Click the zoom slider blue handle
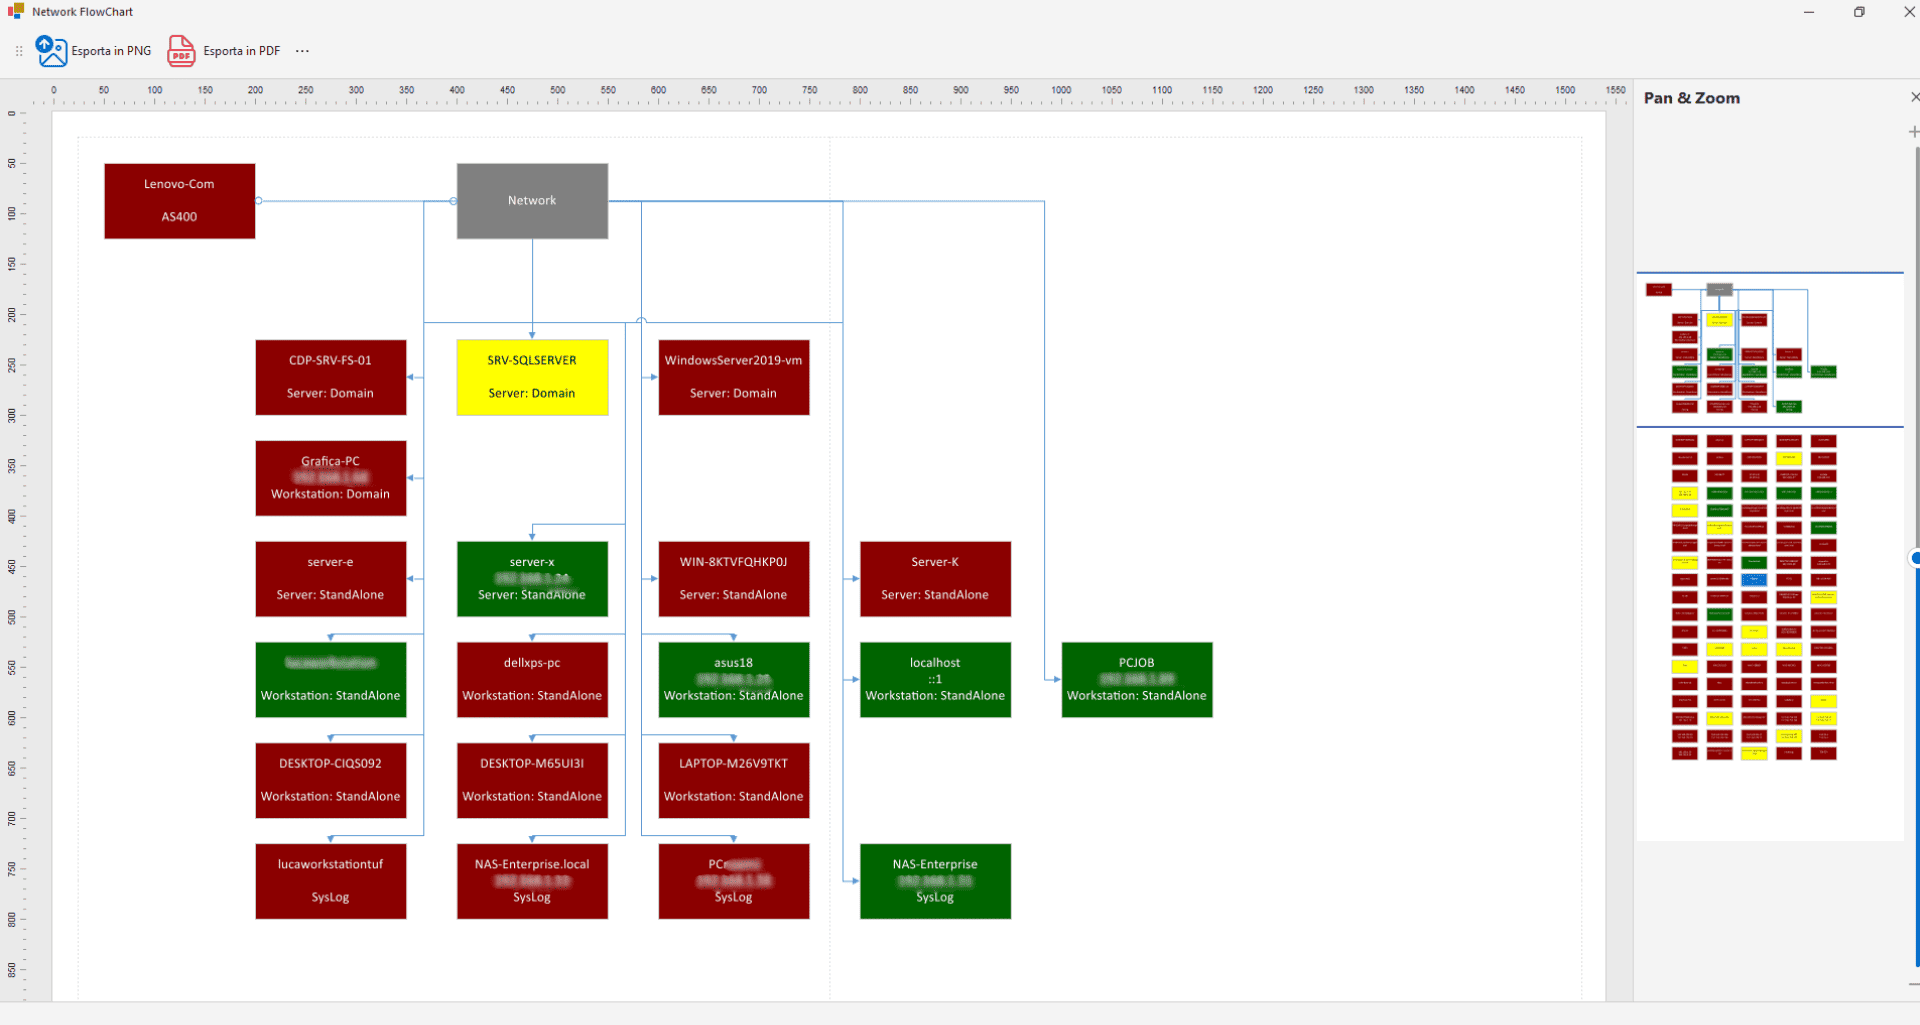Screen dimensions: 1920x1025 point(1915,558)
